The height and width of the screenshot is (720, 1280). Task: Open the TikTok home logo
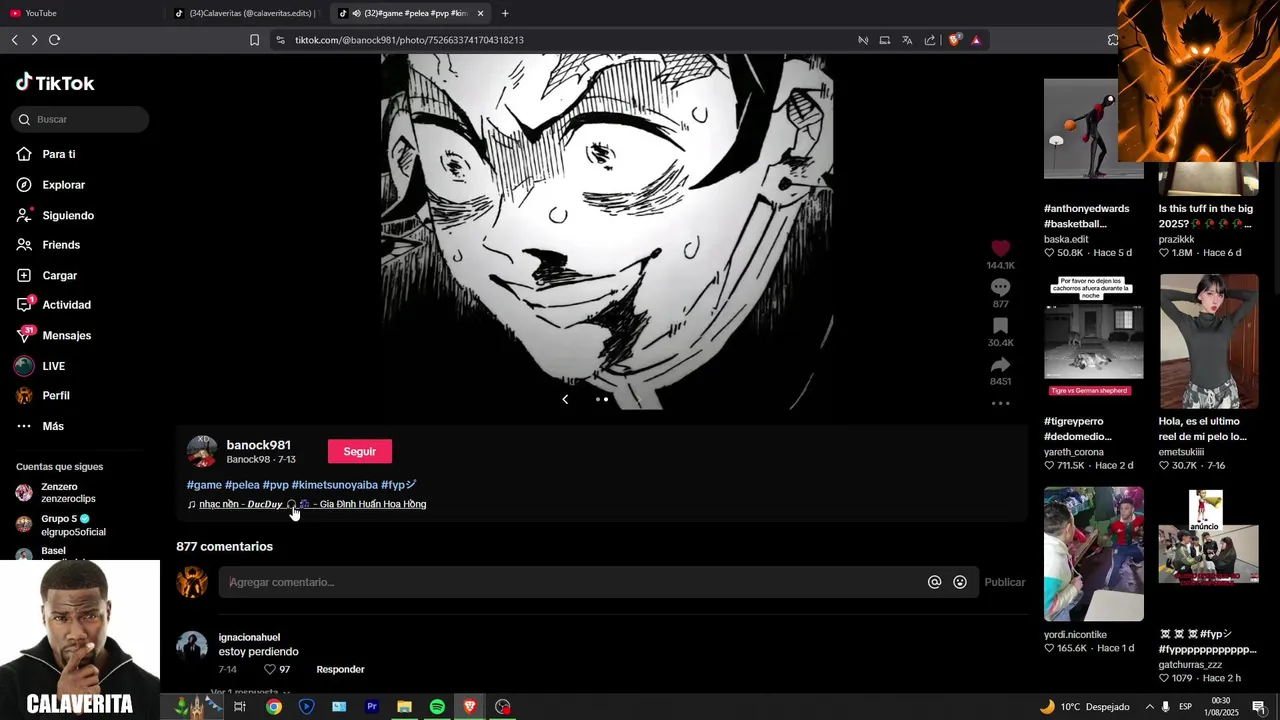tap(55, 83)
